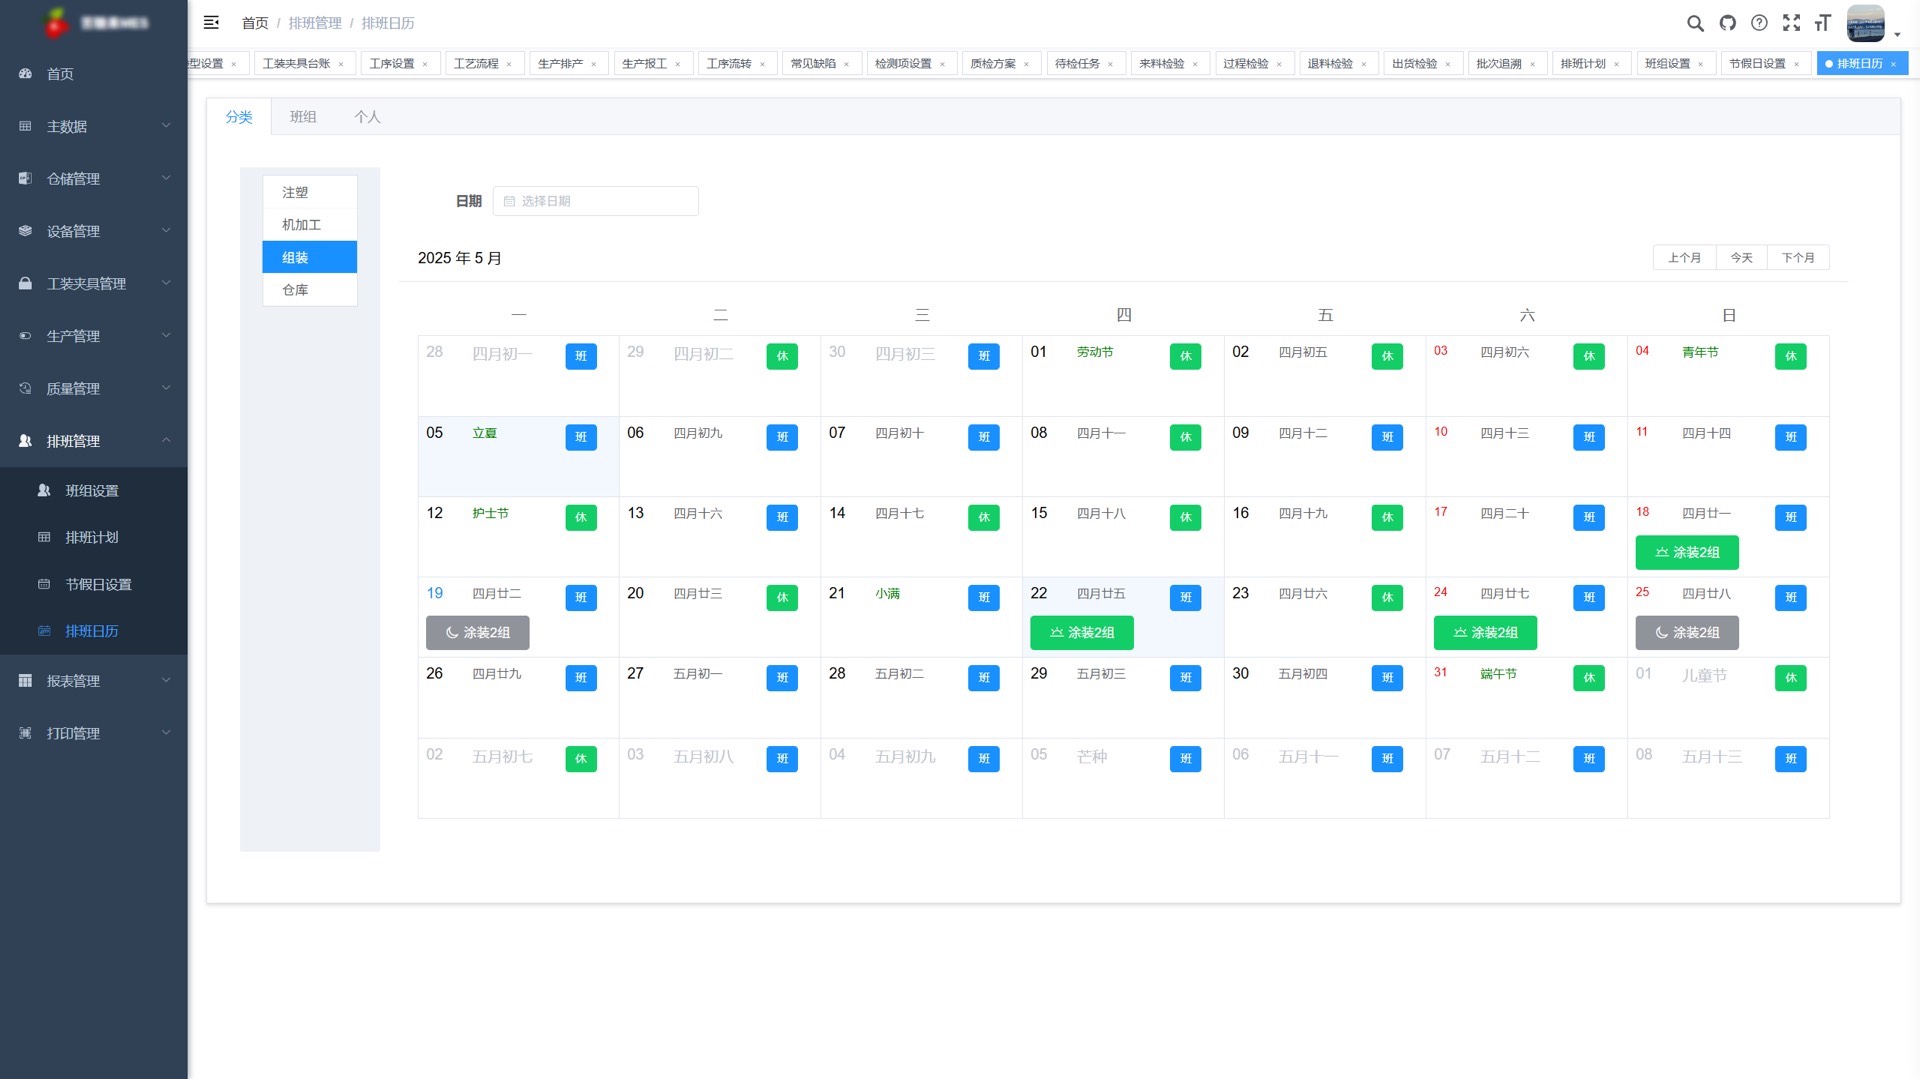Click the search magnifier icon in header
Viewport: 1920px width, 1079px height.
pos(1695,23)
